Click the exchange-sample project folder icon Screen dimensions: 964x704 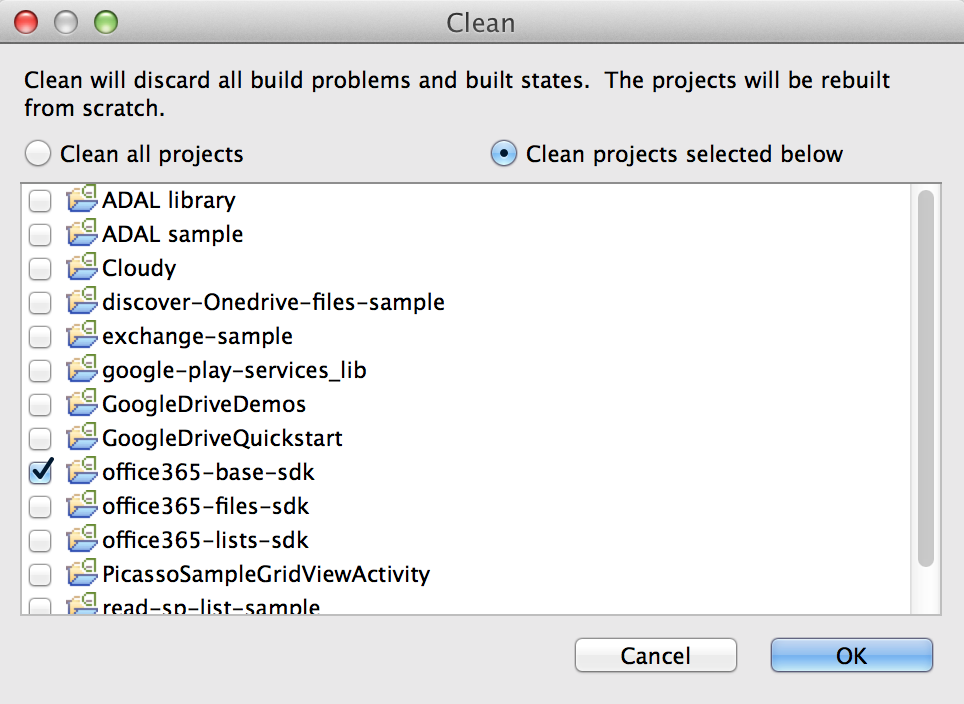[82, 336]
